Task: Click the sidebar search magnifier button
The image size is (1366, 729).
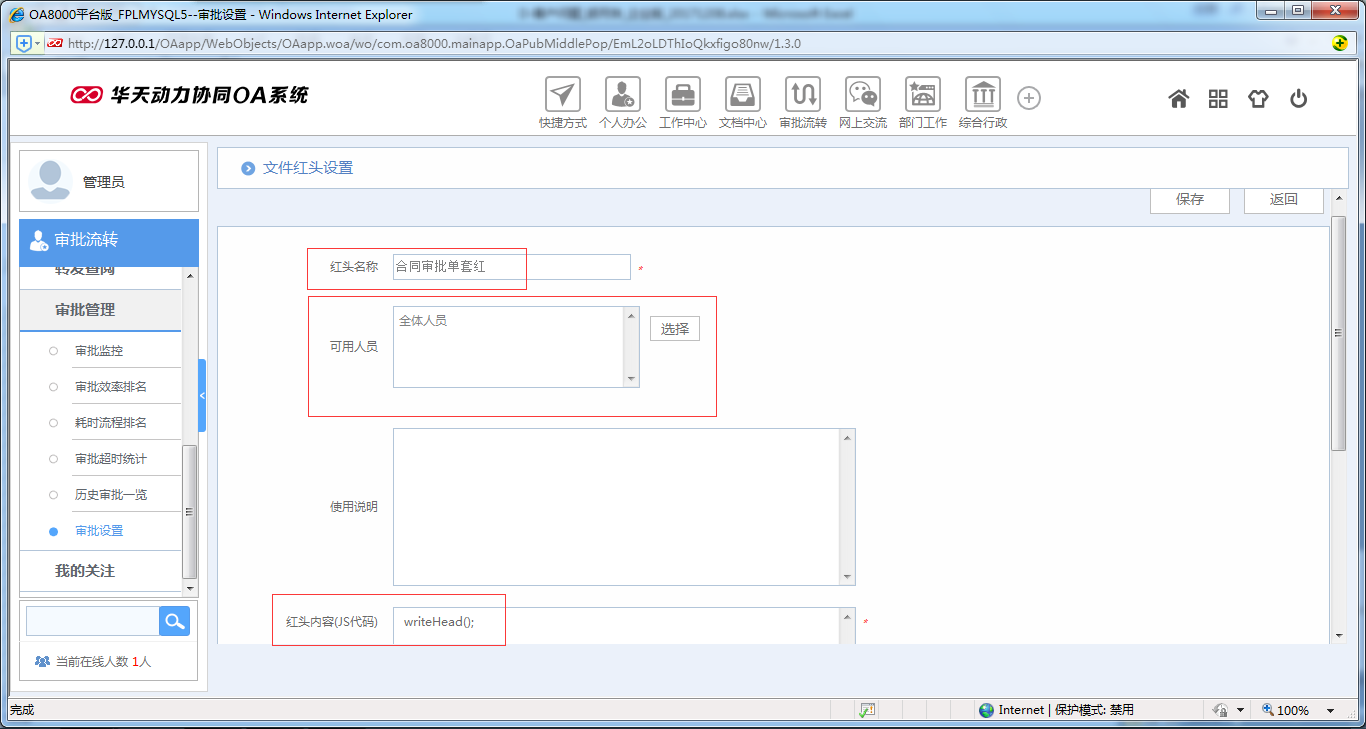Action: pyautogui.click(x=175, y=621)
